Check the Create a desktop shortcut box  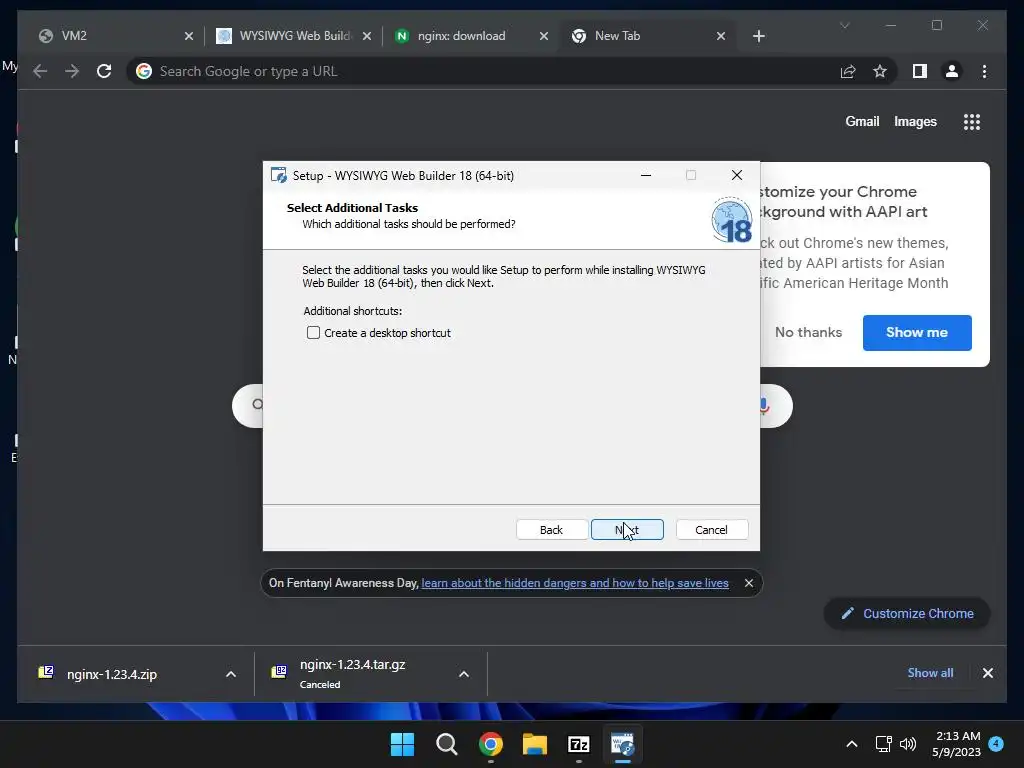click(x=313, y=333)
